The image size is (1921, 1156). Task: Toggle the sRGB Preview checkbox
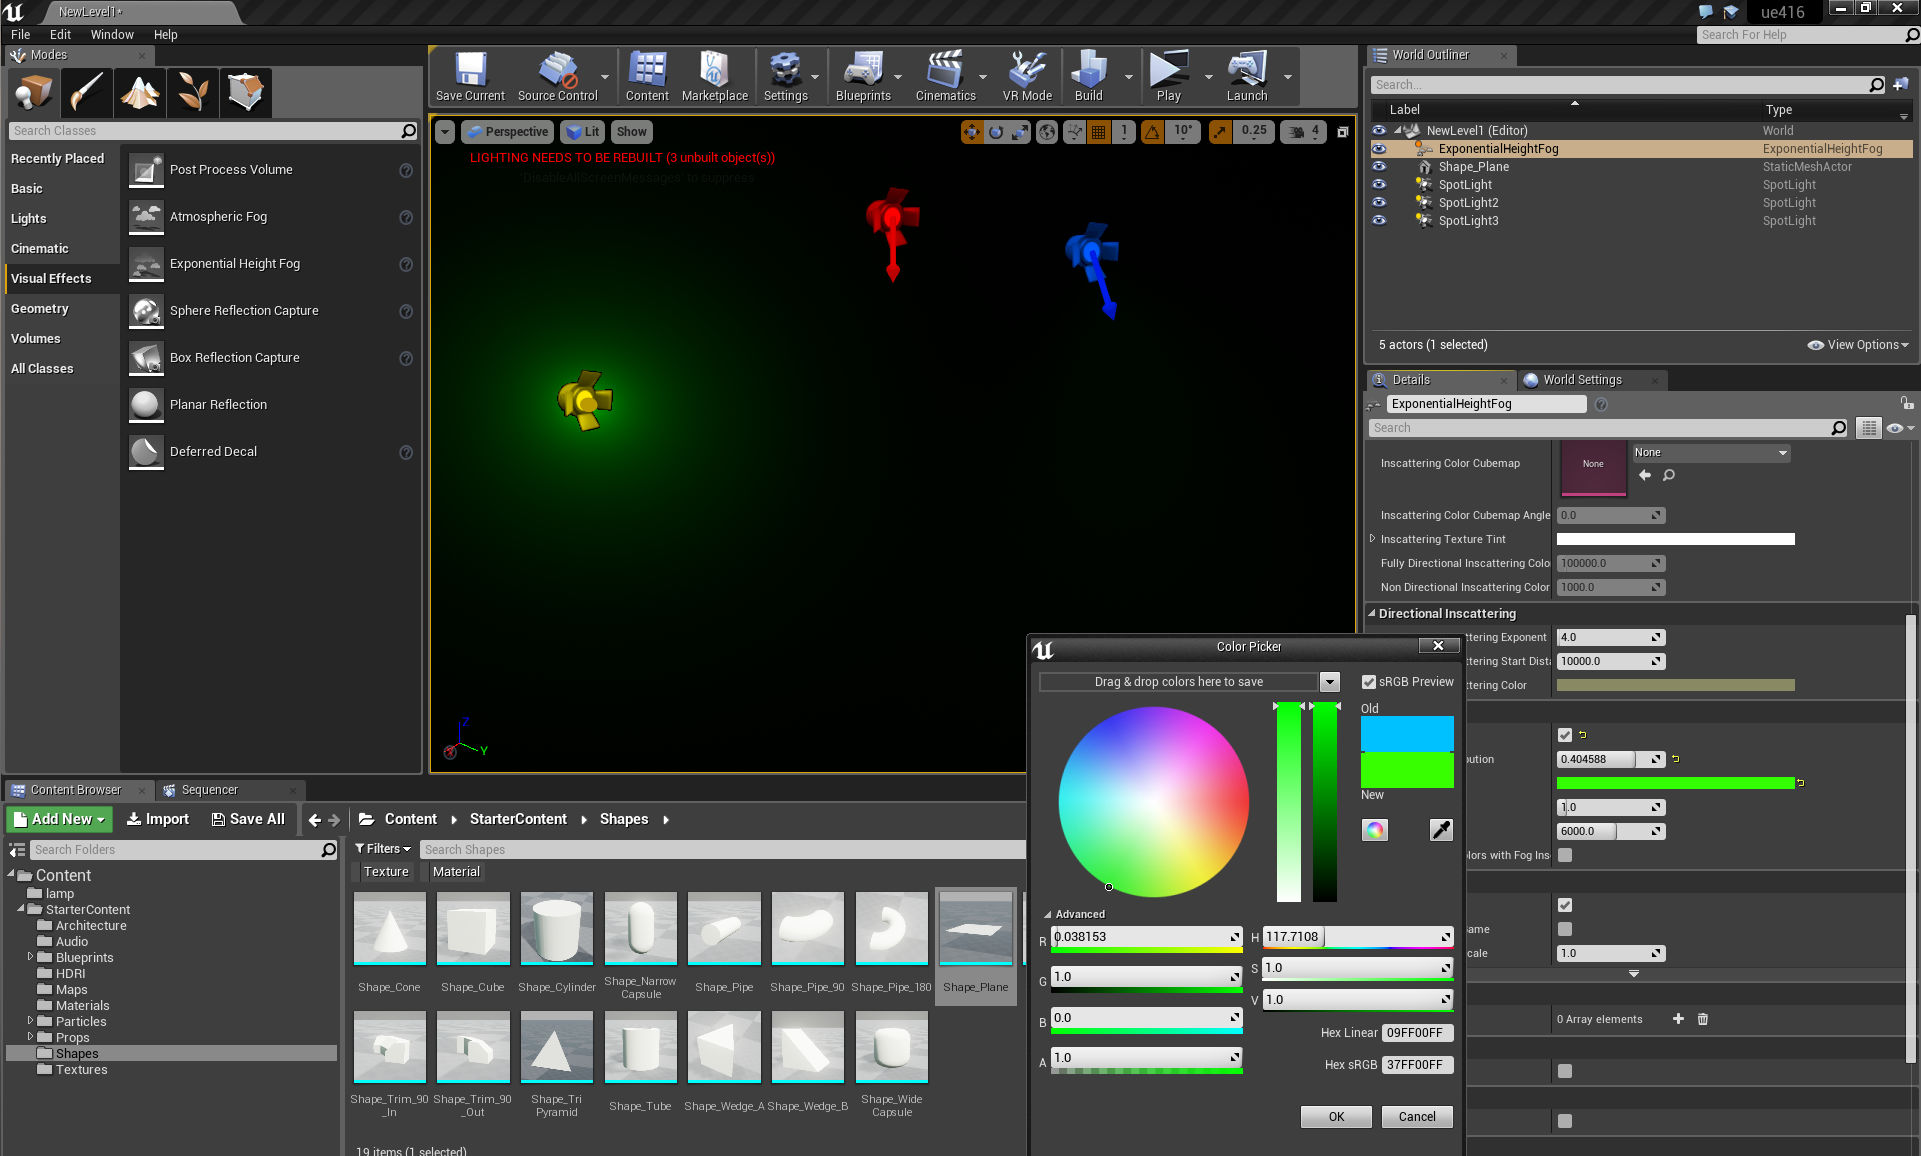click(1369, 682)
